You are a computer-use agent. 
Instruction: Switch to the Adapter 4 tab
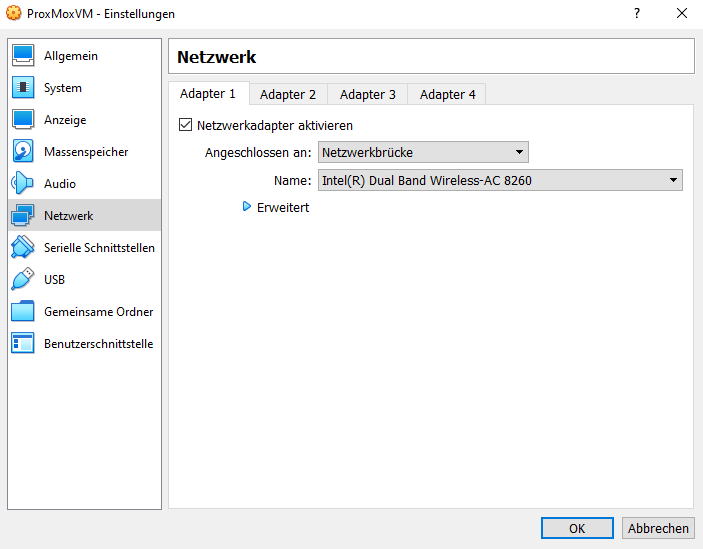(x=447, y=95)
